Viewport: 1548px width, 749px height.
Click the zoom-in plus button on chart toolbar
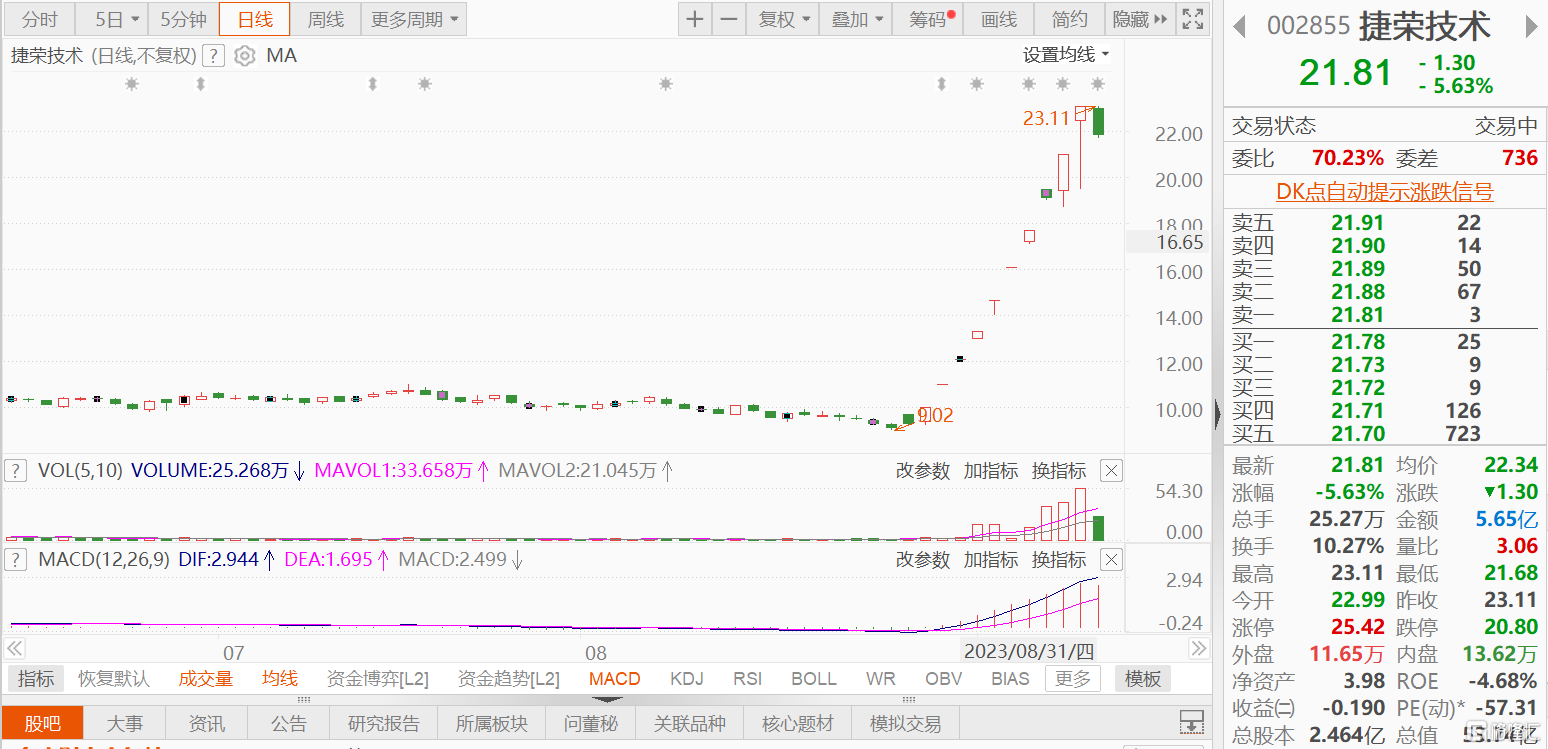click(695, 19)
